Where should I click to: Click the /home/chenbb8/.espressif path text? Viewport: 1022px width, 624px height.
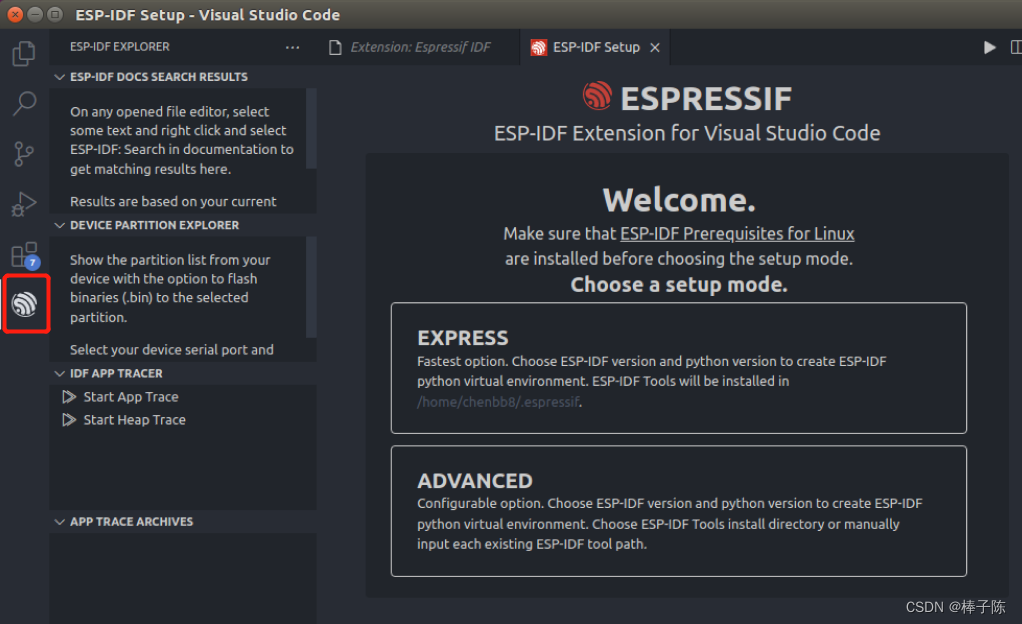coord(499,402)
